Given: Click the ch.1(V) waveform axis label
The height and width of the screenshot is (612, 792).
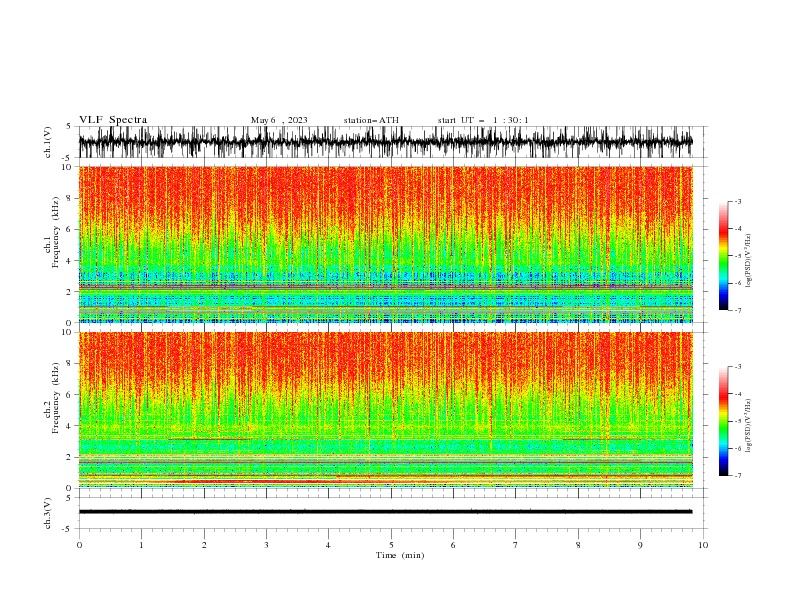Looking at the screenshot, I should [x=48, y=142].
